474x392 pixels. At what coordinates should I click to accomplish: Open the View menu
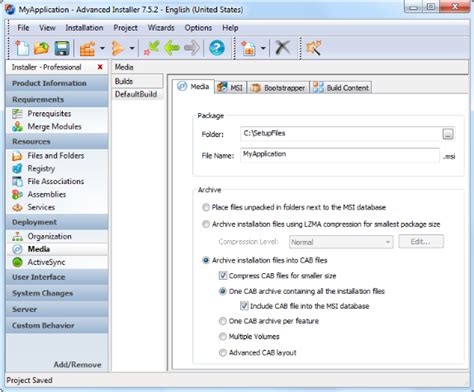point(47,28)
